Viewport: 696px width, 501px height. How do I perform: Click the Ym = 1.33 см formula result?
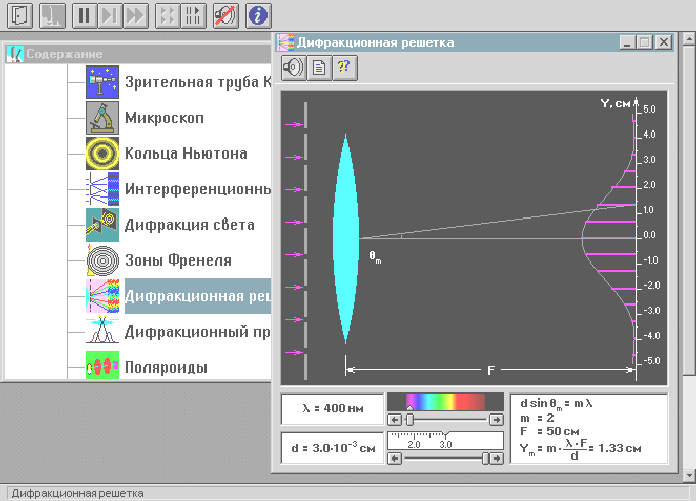[x=581, y=450]
